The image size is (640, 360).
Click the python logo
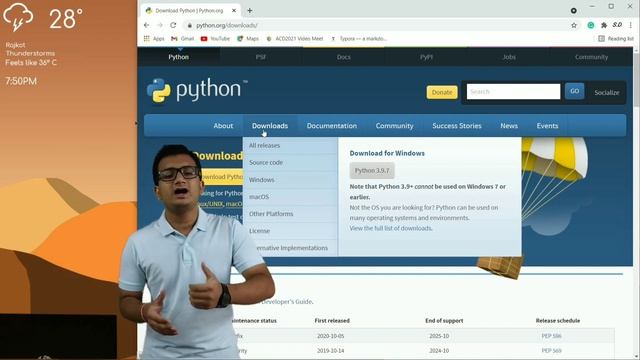pos(197,90)
